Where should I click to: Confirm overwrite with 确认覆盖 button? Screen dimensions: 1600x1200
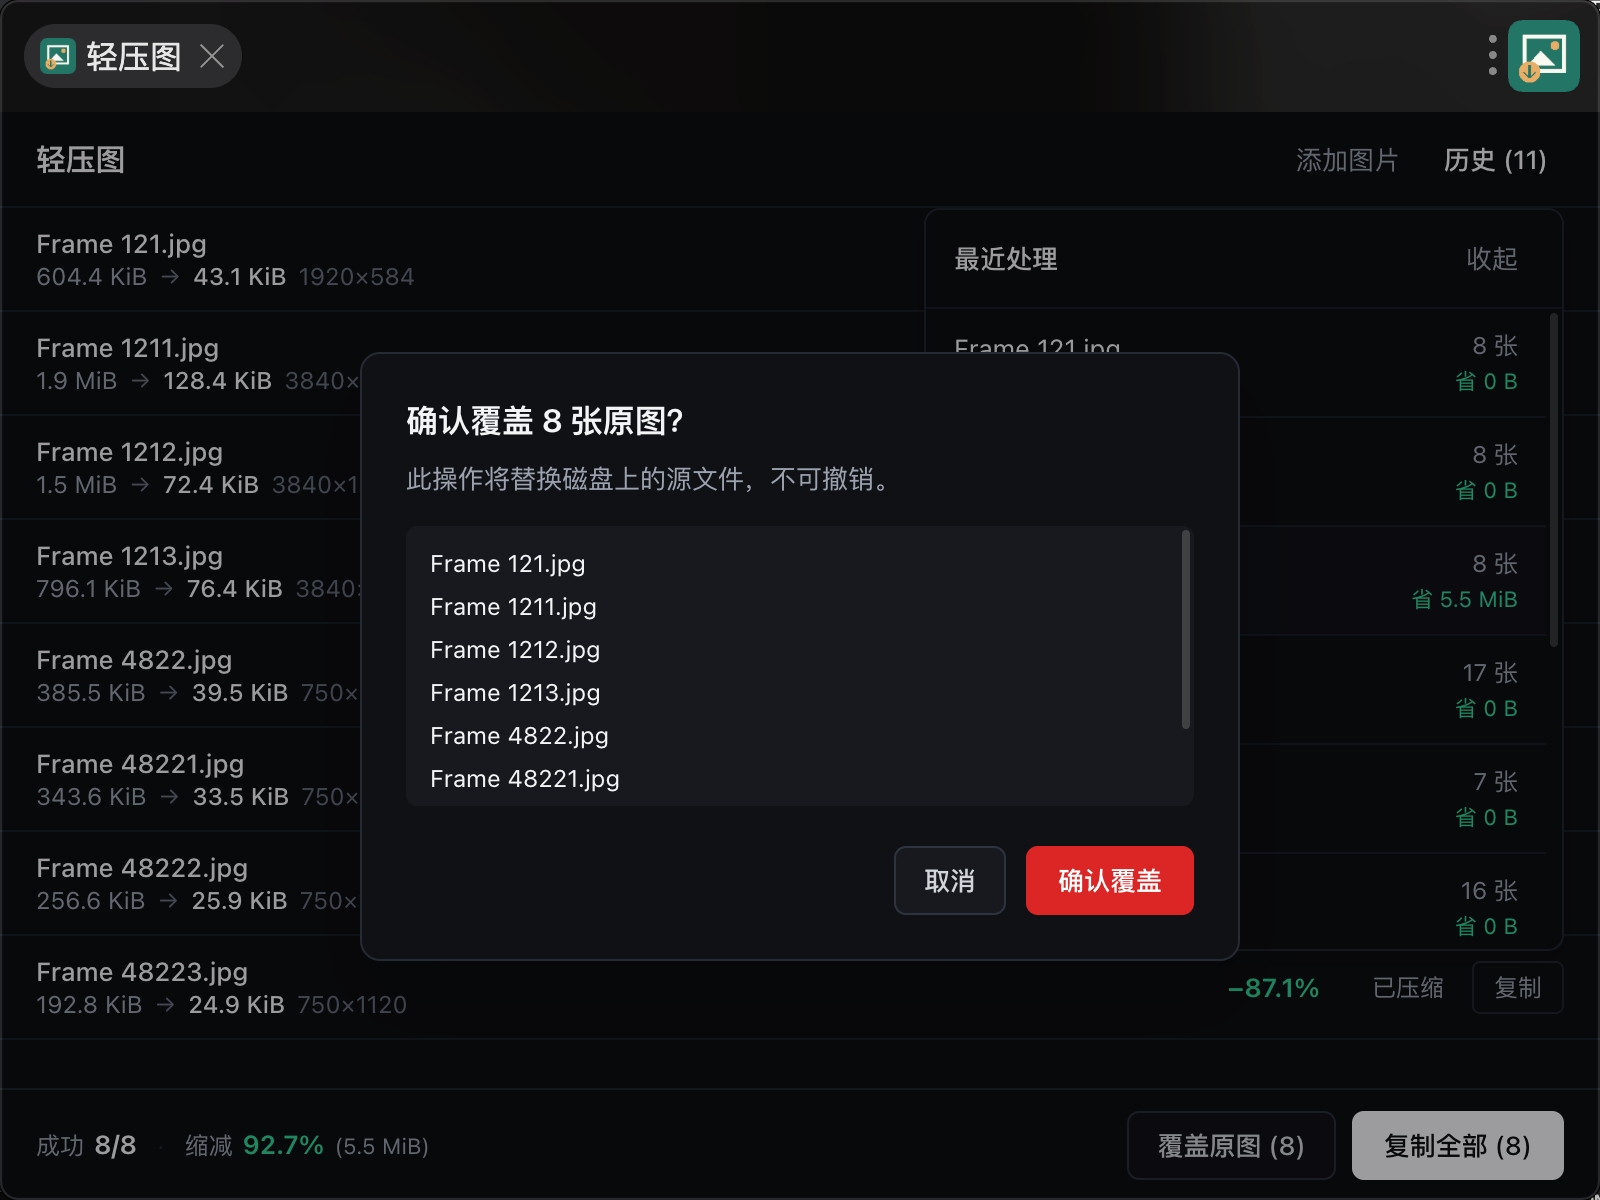(x=1110, y=880)
